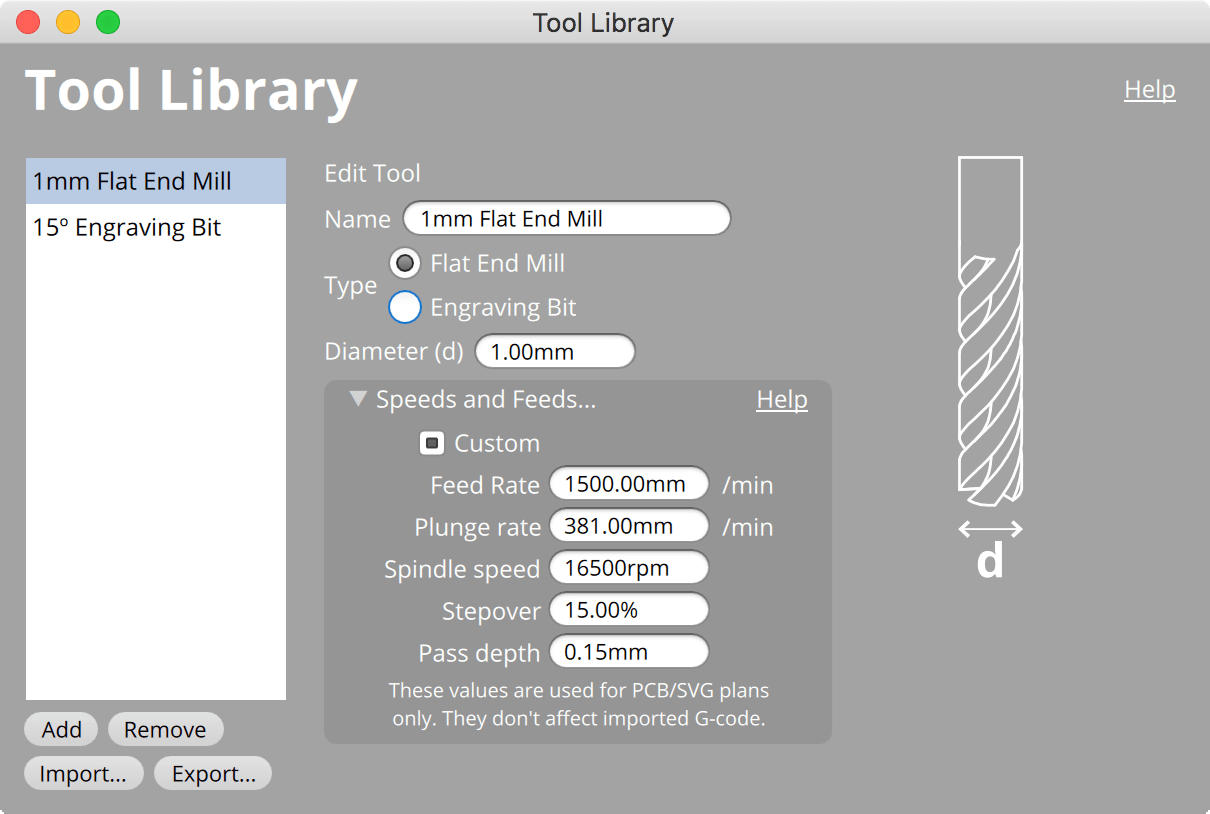Close the Tool Library window
Screen dimensions: 1210x814
[28, 22]
